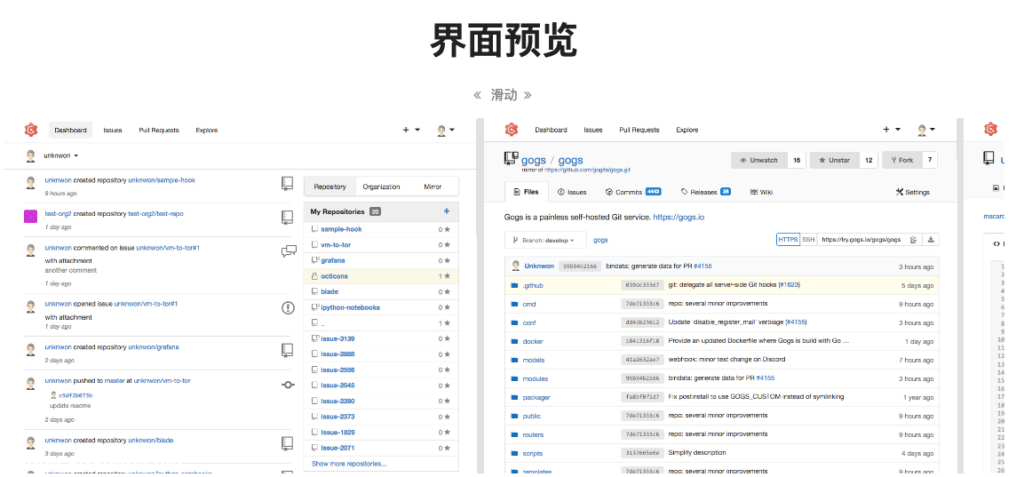Open the #1623 issue link in the .github commit message
The width and height of the screenshot is (1024, 477).
[x=788, y=285]
